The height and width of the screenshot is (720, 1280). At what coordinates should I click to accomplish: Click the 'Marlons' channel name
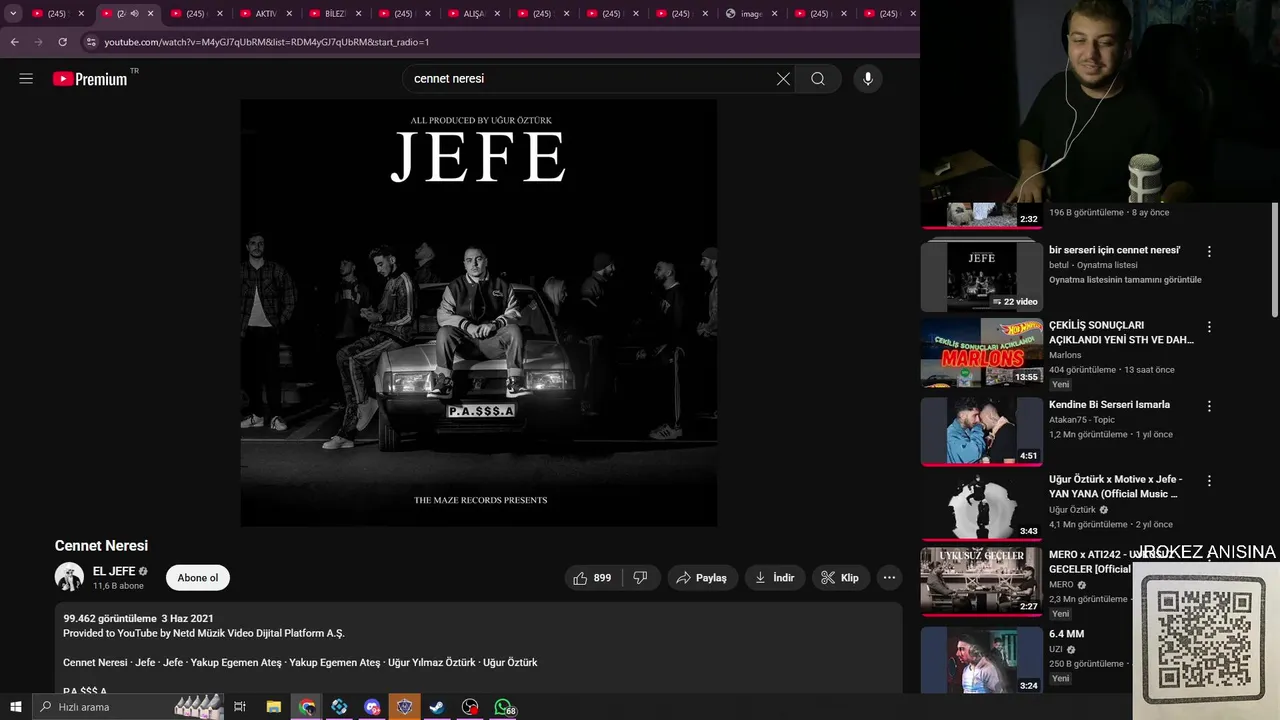[1065, 355]
